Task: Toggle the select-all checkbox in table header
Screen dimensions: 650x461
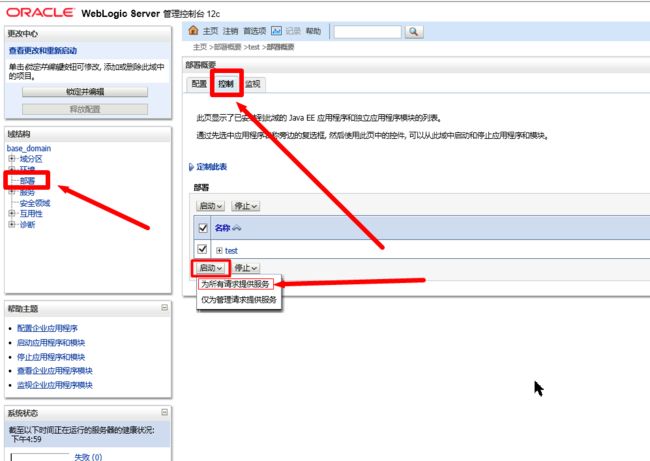Action: click(203, 228)
